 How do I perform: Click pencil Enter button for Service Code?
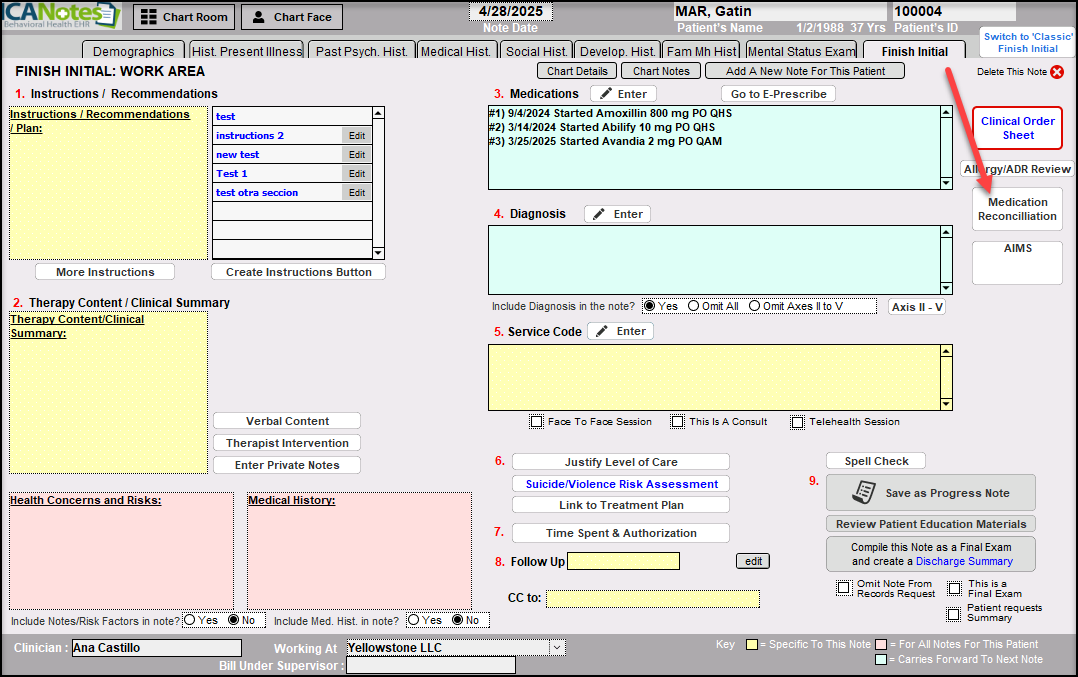[x=620, y=331]
